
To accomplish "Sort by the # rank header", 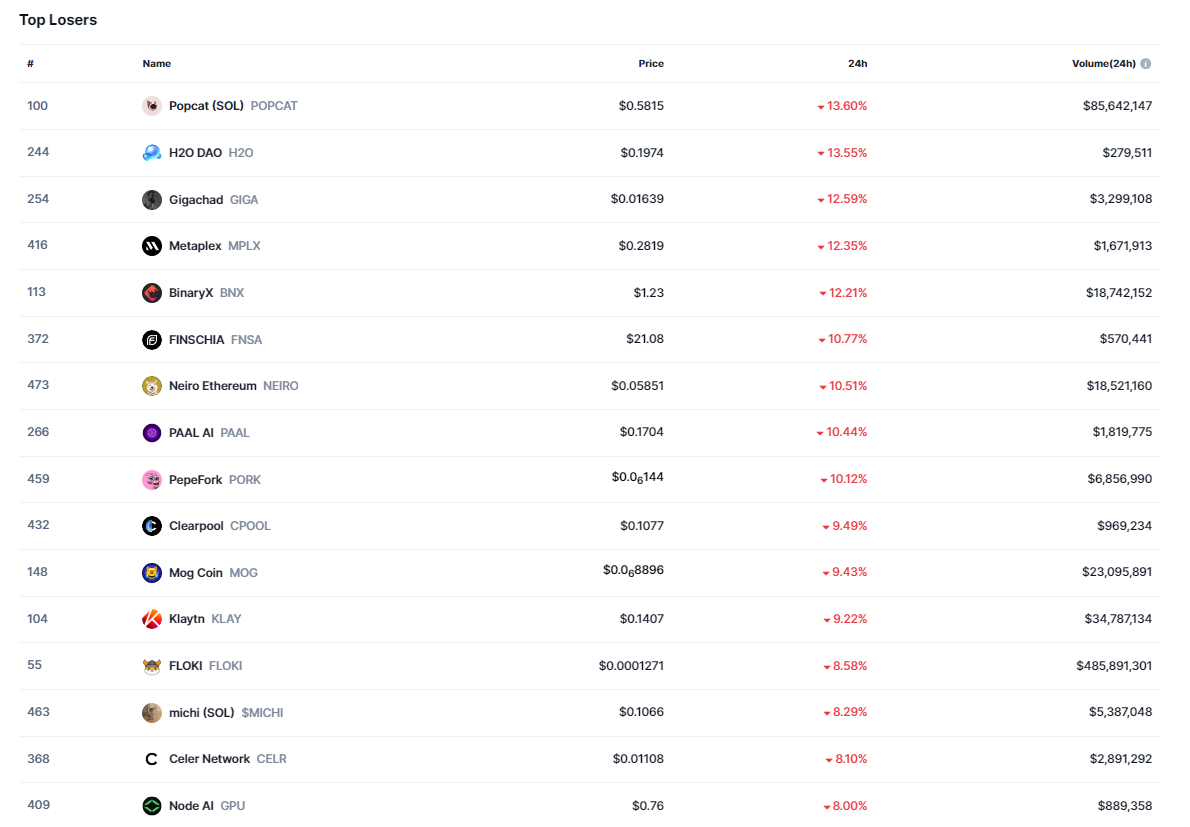I will (x=31, y=64).
